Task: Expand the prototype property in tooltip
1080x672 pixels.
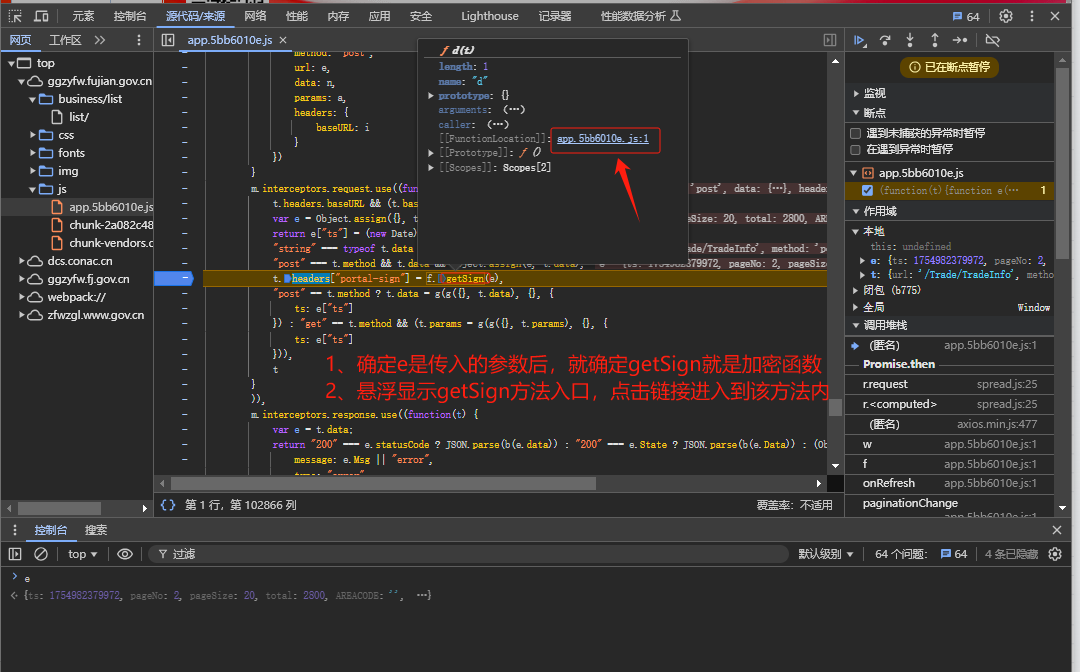Action: pos(431,96)
